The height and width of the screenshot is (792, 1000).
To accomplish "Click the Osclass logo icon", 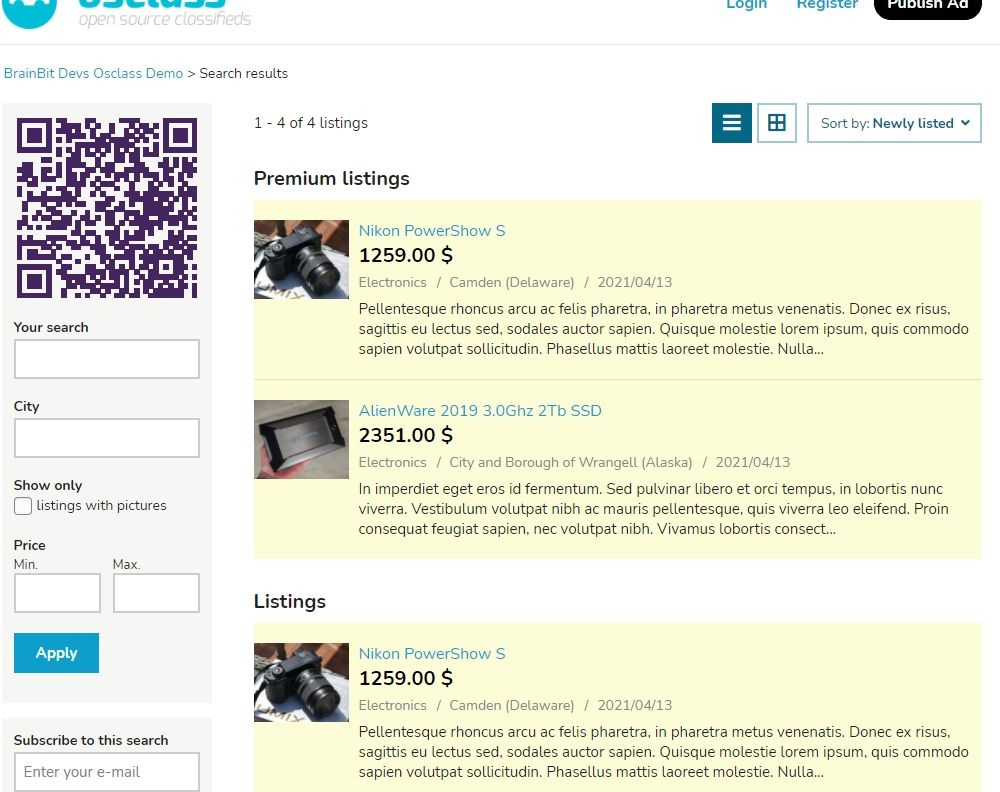I will point(28,10).
